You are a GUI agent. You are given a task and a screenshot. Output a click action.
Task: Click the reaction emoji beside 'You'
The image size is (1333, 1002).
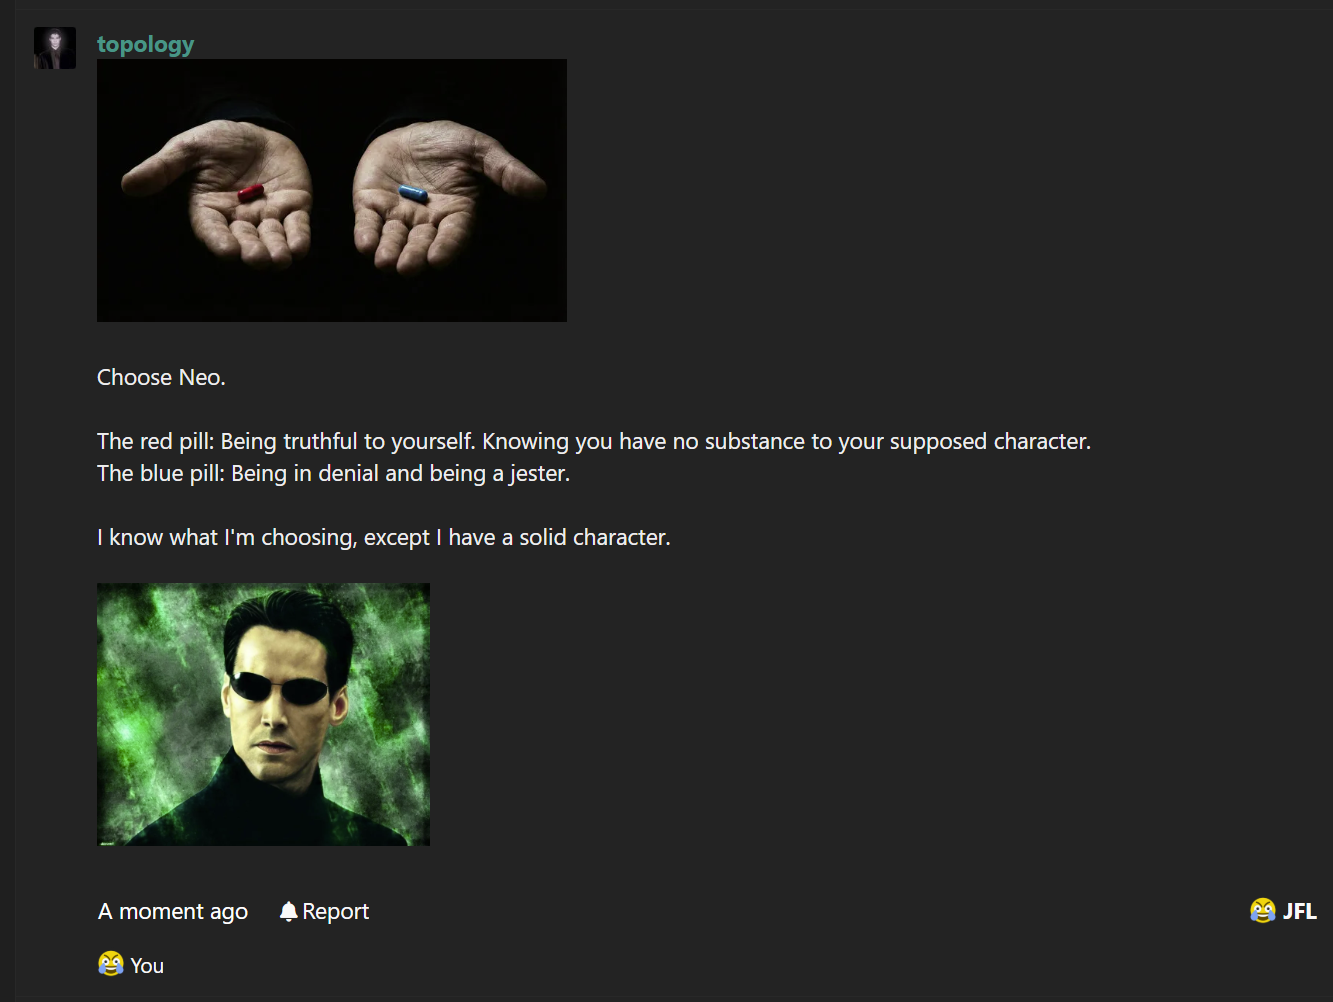pyautogui.click(x=111, y=964)
